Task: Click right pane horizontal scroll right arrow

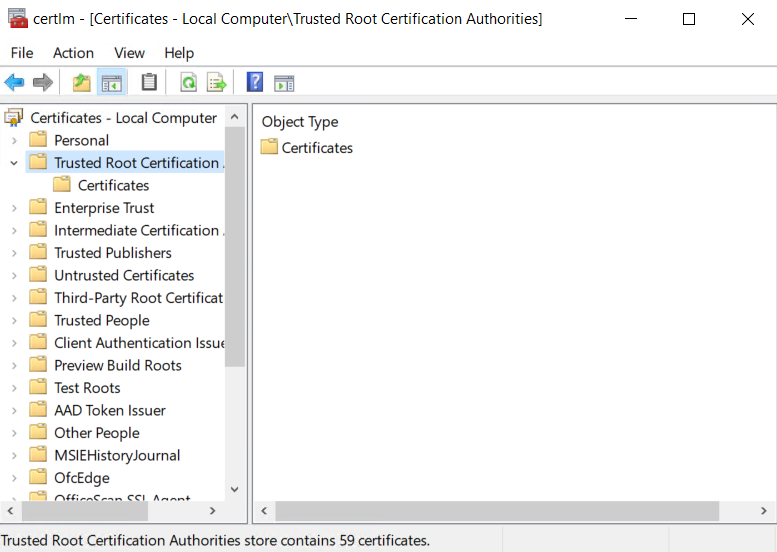Action: click(764, 510)
